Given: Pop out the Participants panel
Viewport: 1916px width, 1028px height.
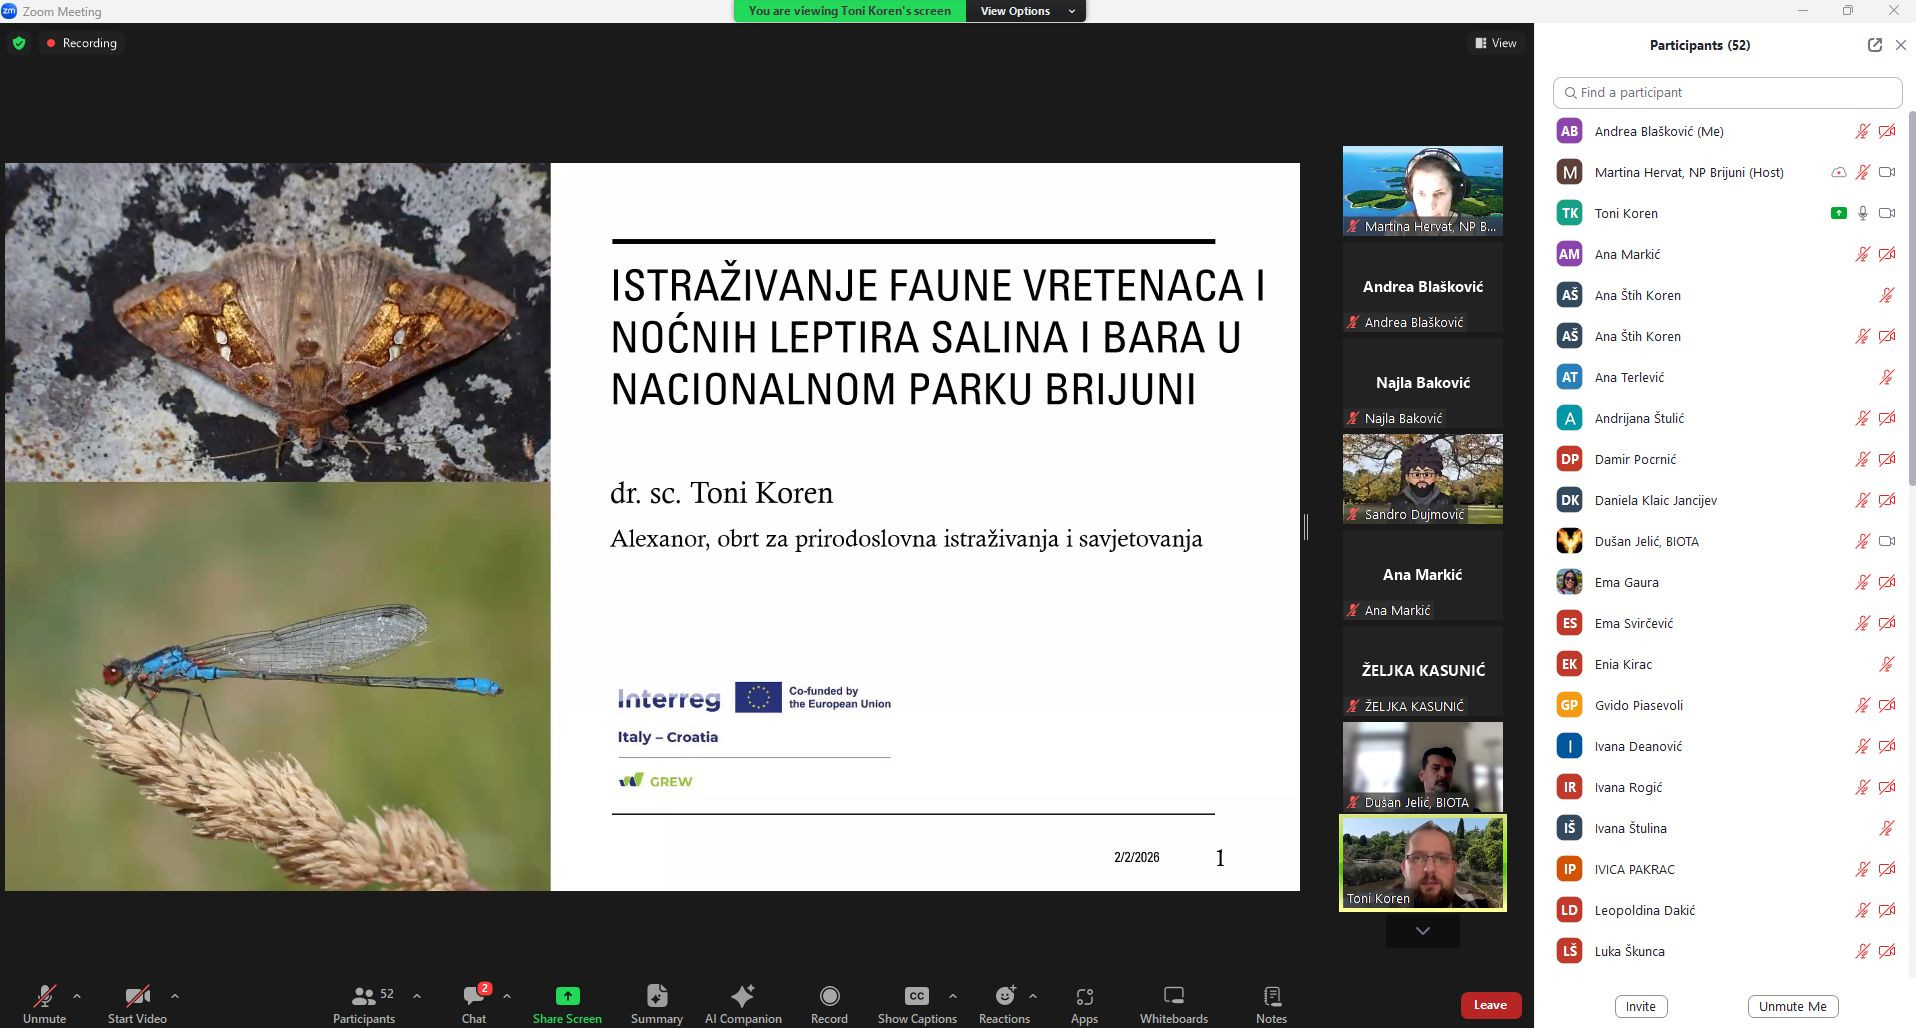Looking at the screenshot, I should pyautogui.click(x=1874, y=45).
